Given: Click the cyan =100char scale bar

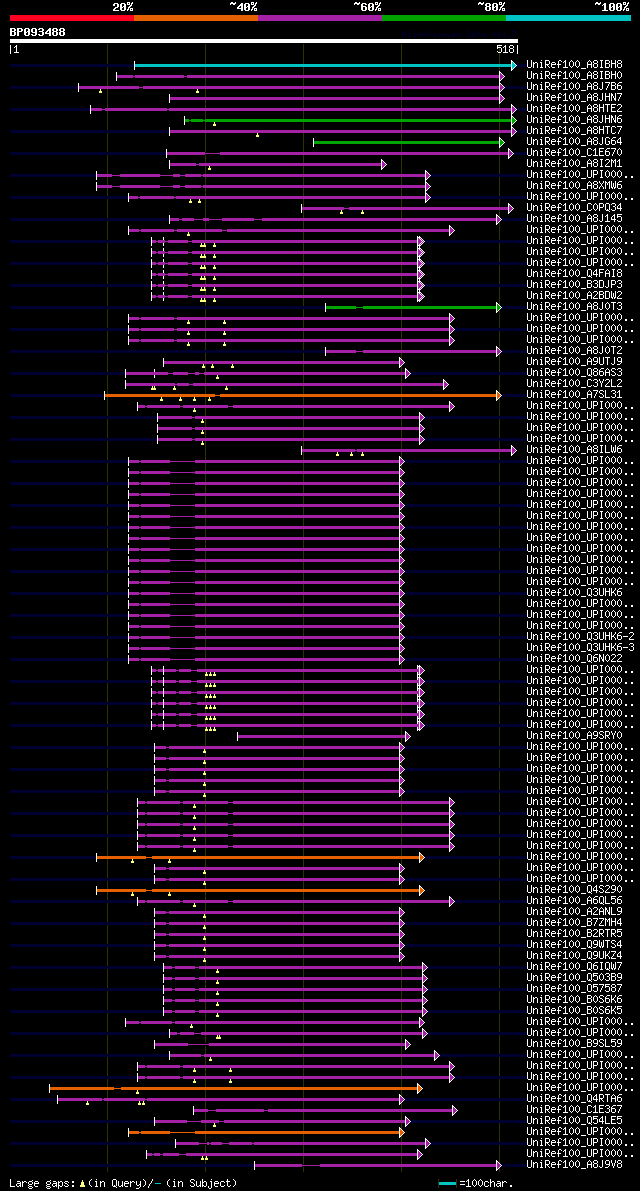Looking at the screenshot, I should (448, 1183).
